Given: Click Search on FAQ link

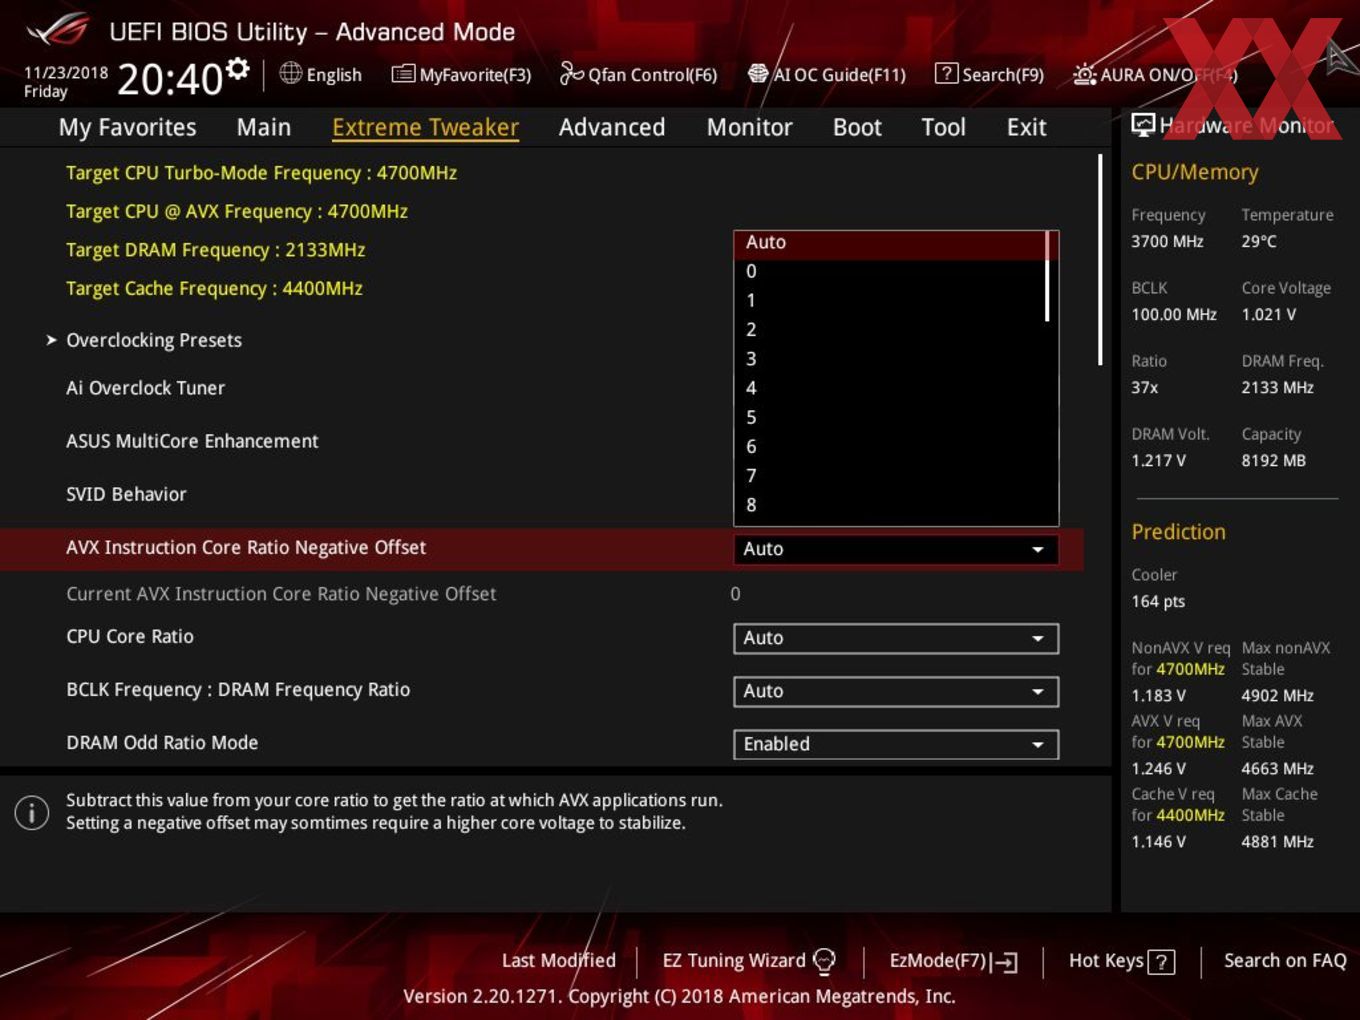Looking at the screenshot, I should point(1285,960).
